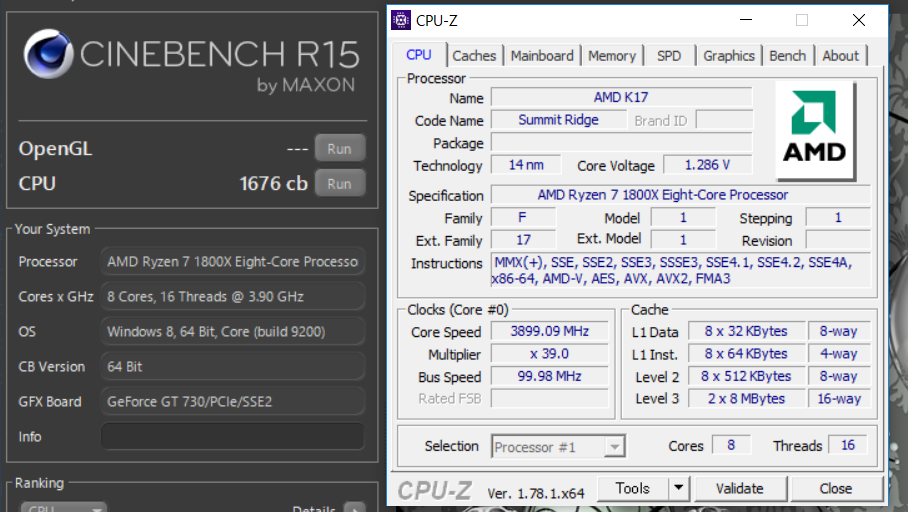Image resolution: width=908 pixels, height=512 pixels.
Task: Click the Details arrow button in Ranking
Action: coord(354,508)
